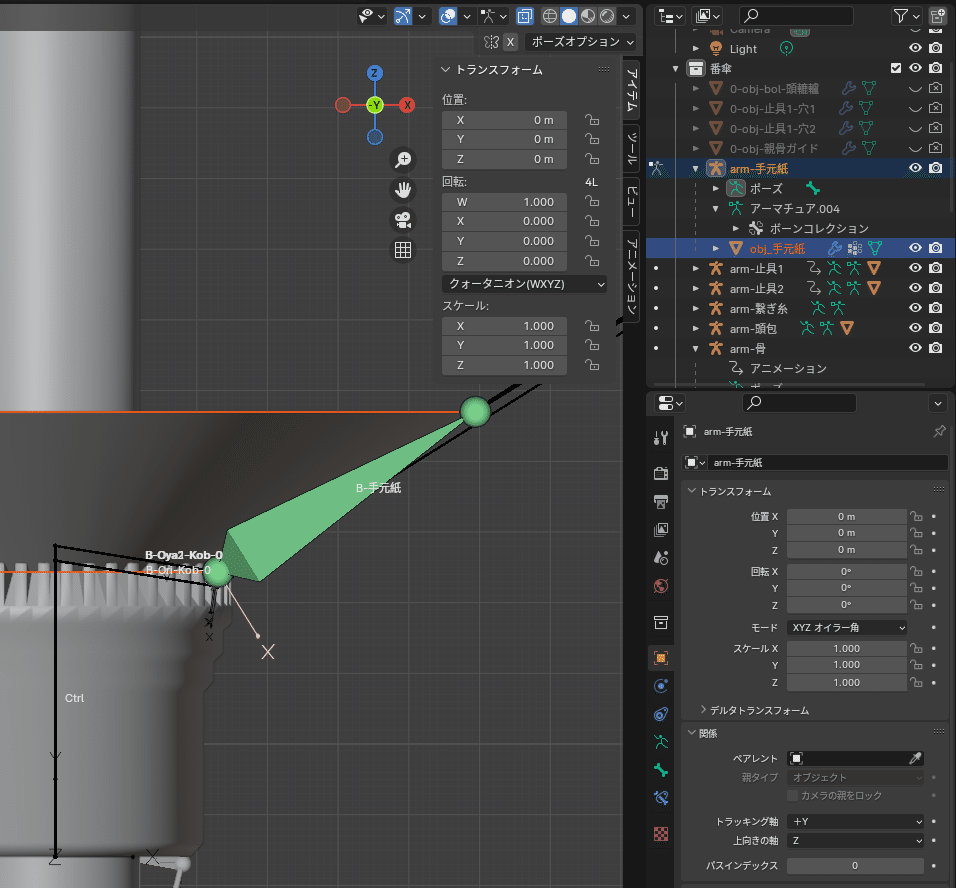This screenshot has width=956, height=888.
Task: Hide arm-止具1 in the viewport
Action: [x=915, y=268]
